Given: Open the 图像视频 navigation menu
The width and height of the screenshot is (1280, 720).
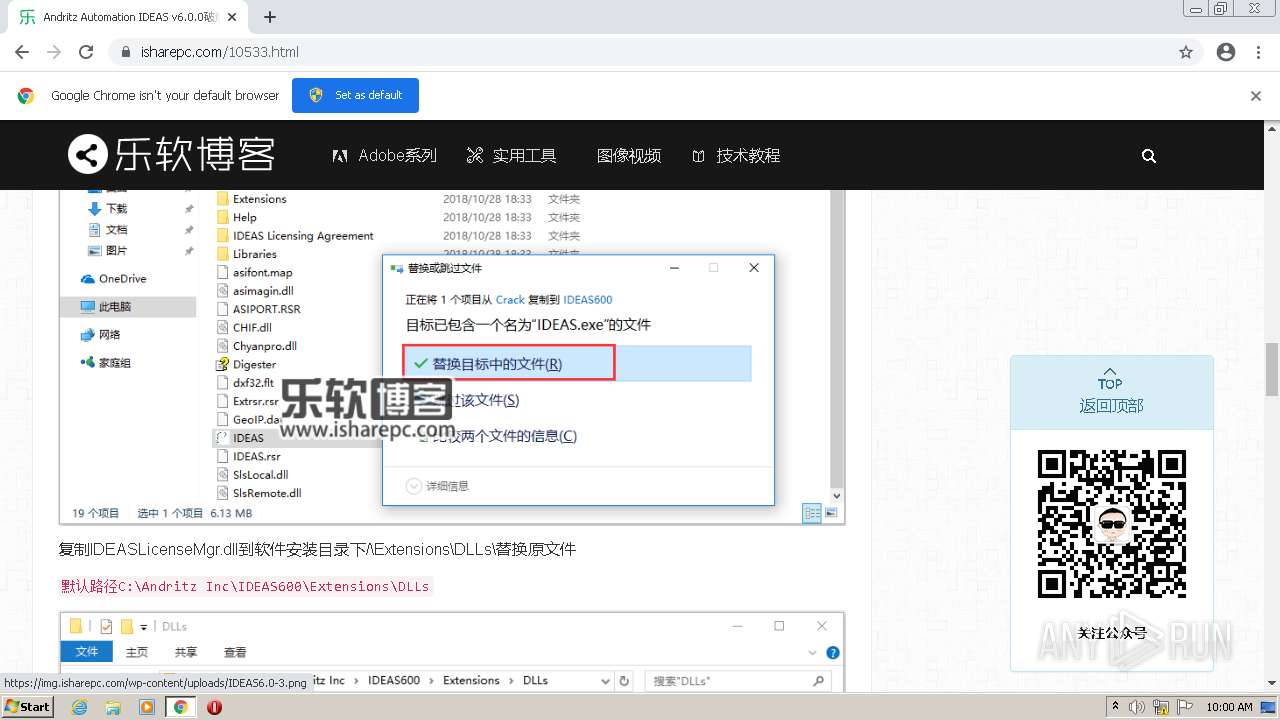Looking at the screenshot, I should pyautogui.click(x=629, y=155).
